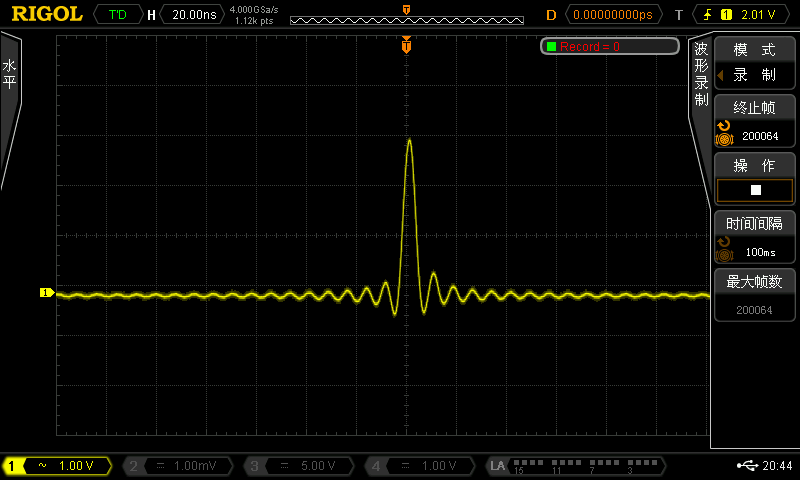Click the orange D delay label
The image size is (800, 480).
(551, 15)
